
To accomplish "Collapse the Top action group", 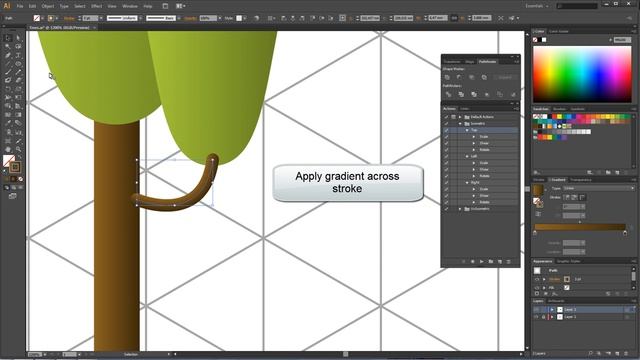I will pos(467,130).
